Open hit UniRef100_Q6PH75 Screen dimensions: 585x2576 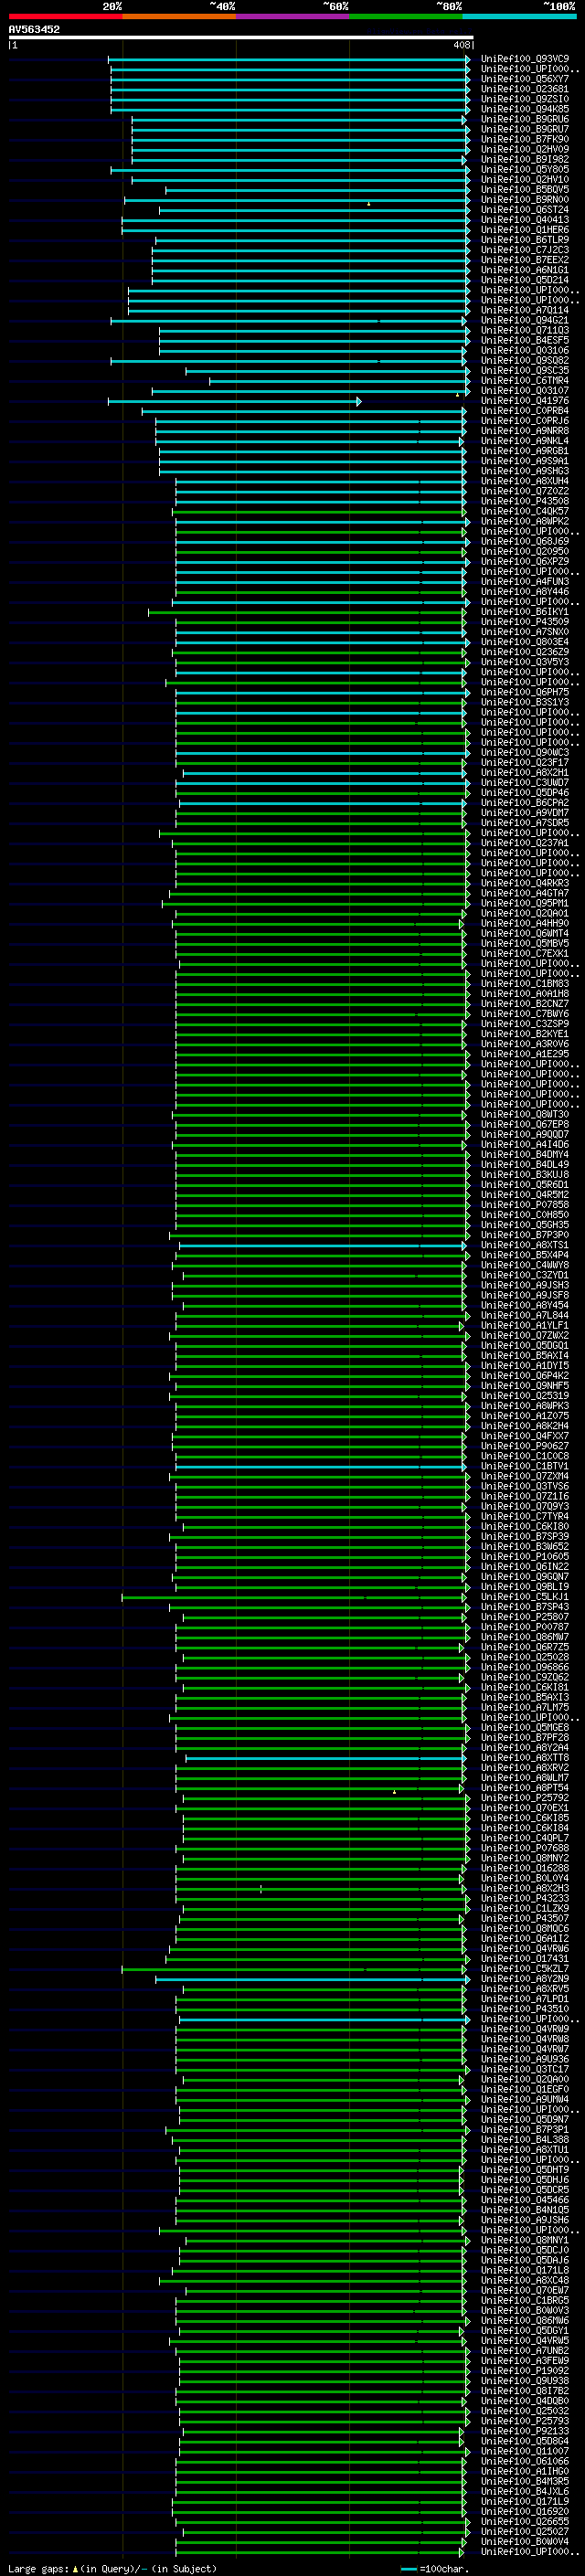coord(525,692)
